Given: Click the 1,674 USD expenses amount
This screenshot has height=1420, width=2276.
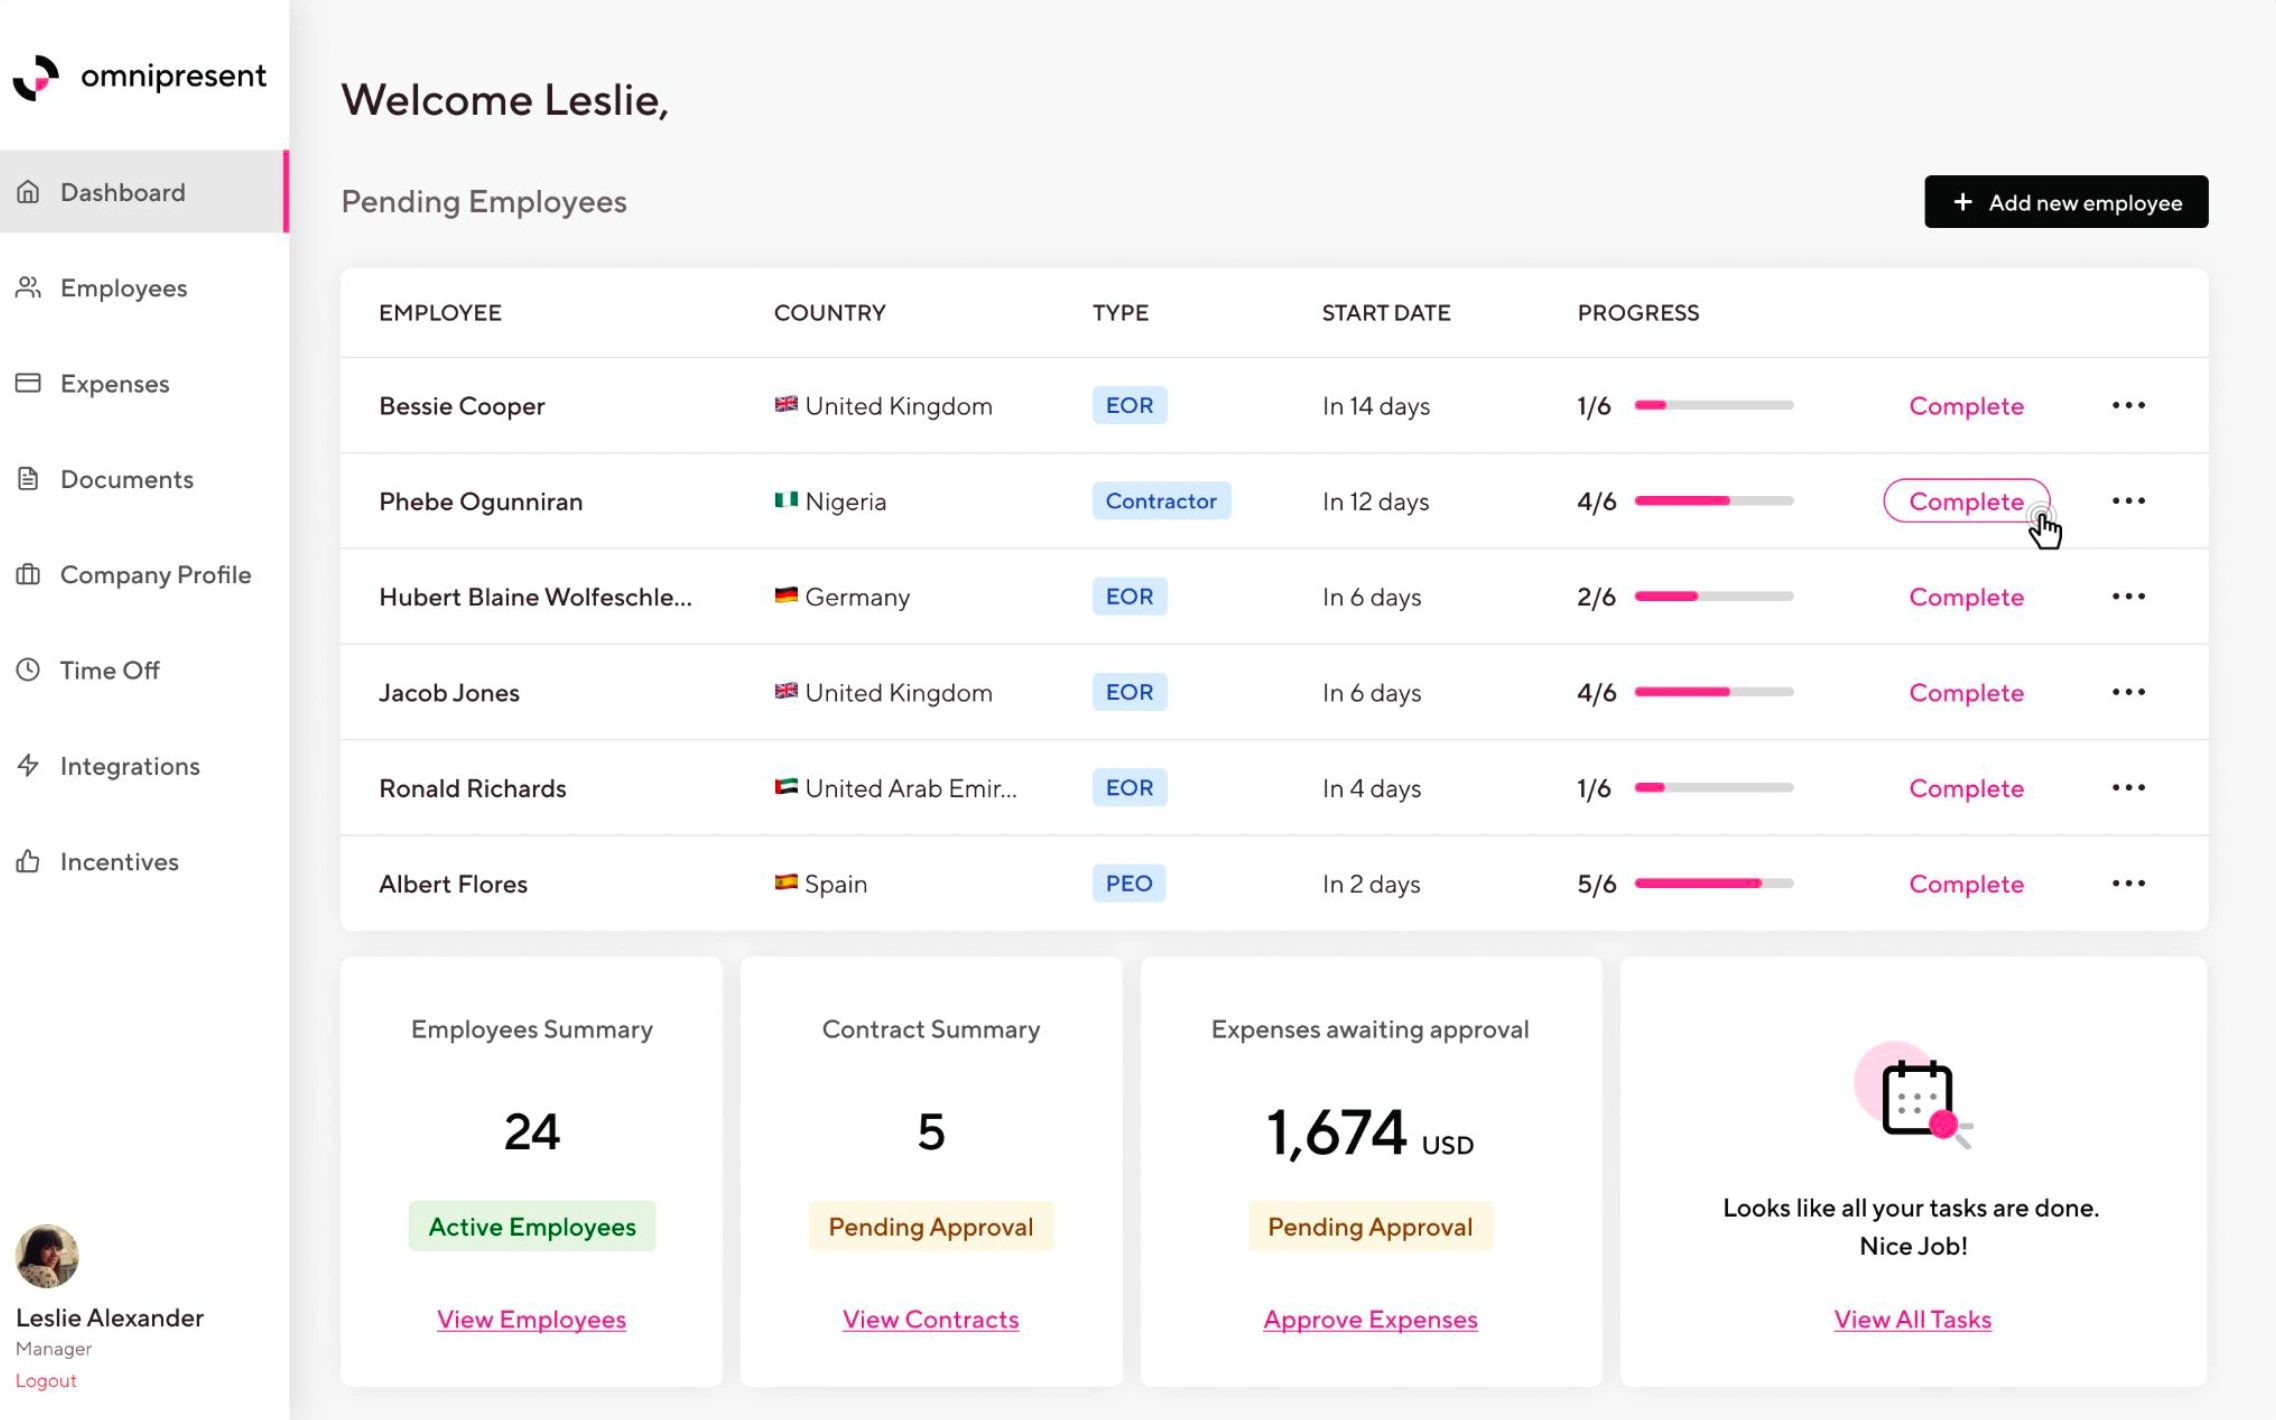Looking at the screenshot, I should (x=1370, y=1133).
